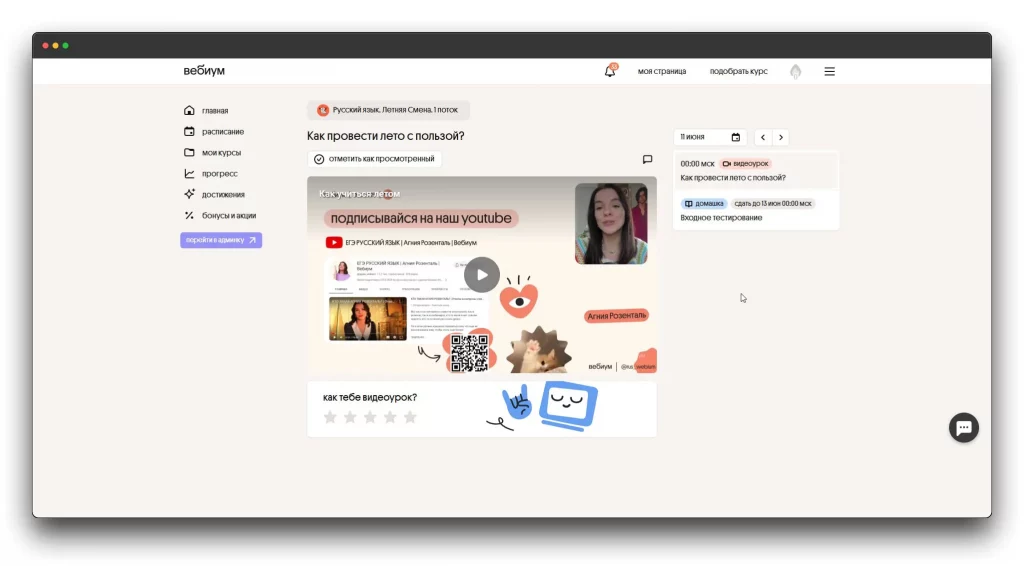Open the 11 июня date picker
Image resolution: width=1024 pixels, height=566 pixels.
(710, 137)
